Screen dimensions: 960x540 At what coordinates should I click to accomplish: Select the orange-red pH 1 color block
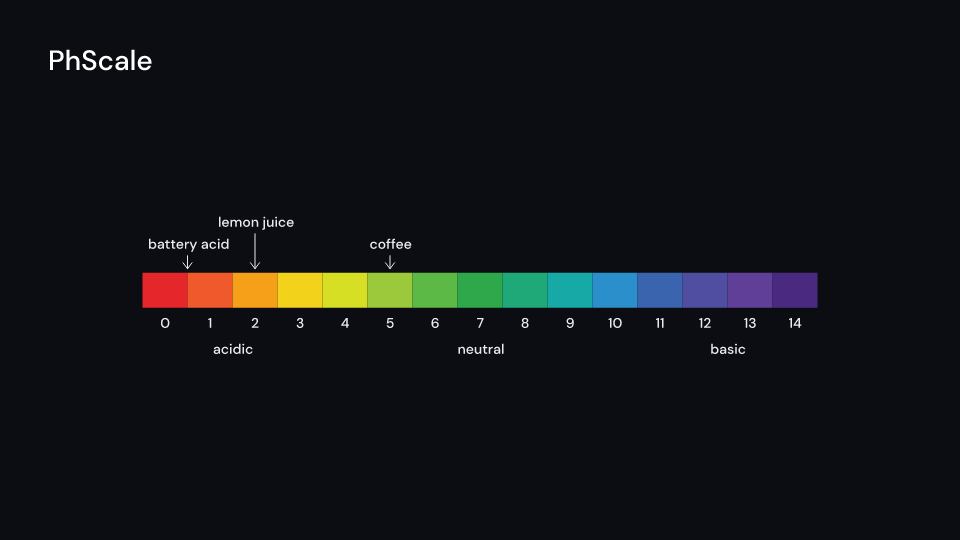210,290
